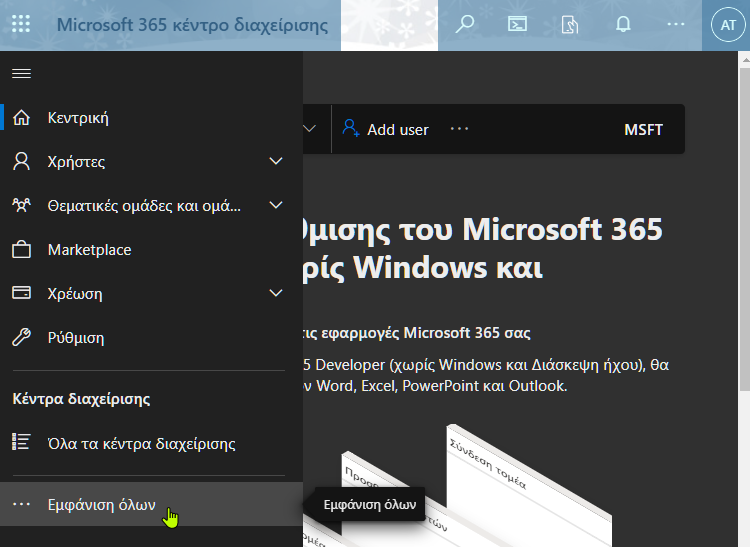The height and width of the screenshot is (547, 750).
Task: Open the ellipsis next to Add user
Action: tap(459, 129)
